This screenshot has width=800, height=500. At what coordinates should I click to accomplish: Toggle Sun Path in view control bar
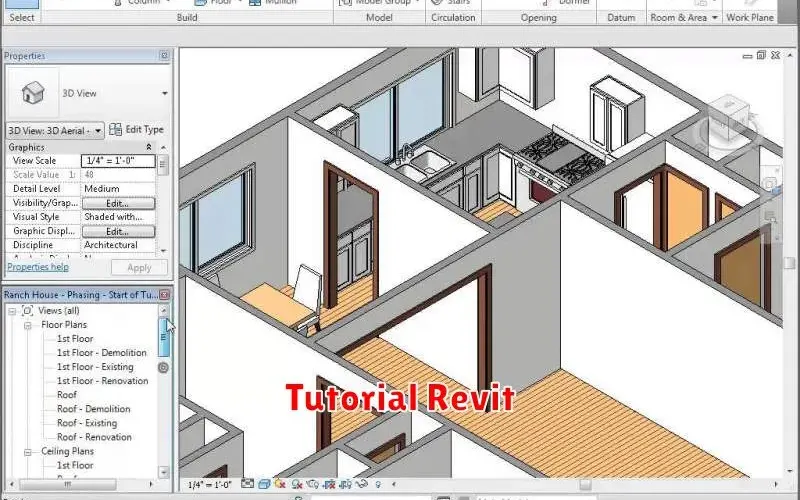(280, 484)
